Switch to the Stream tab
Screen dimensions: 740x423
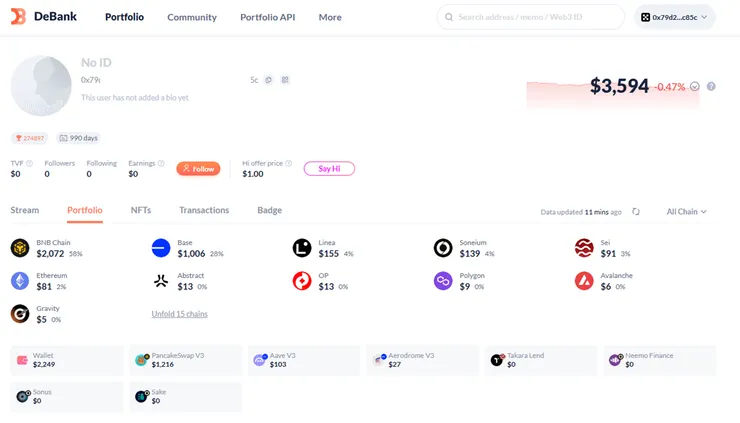tap(25, 210)
